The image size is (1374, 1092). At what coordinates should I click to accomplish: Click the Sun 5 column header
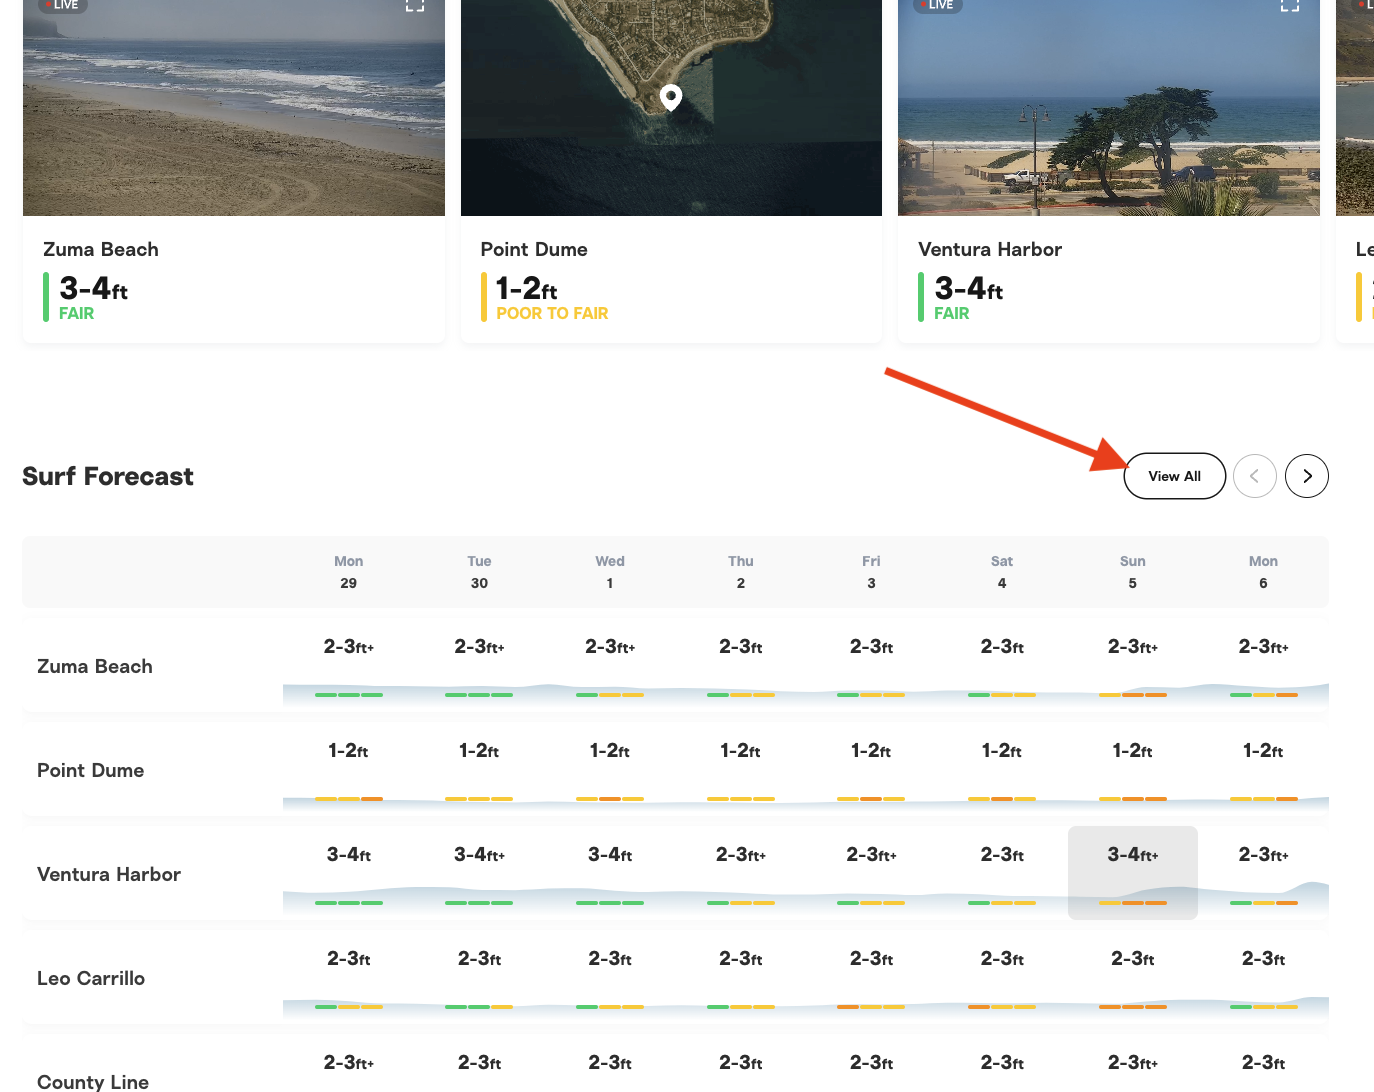pos(1132,572)
